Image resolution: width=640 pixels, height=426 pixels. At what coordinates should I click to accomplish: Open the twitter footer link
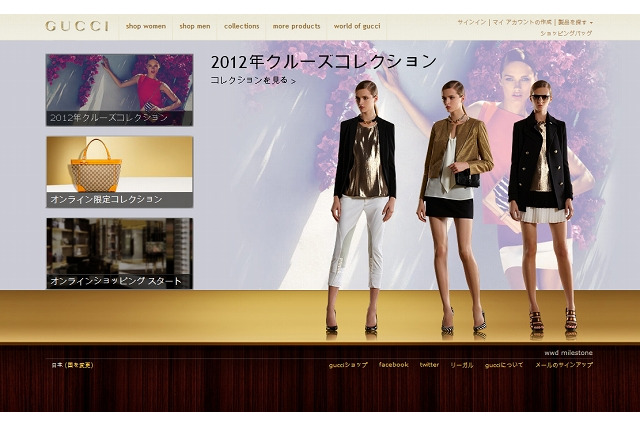click(429, 365)
